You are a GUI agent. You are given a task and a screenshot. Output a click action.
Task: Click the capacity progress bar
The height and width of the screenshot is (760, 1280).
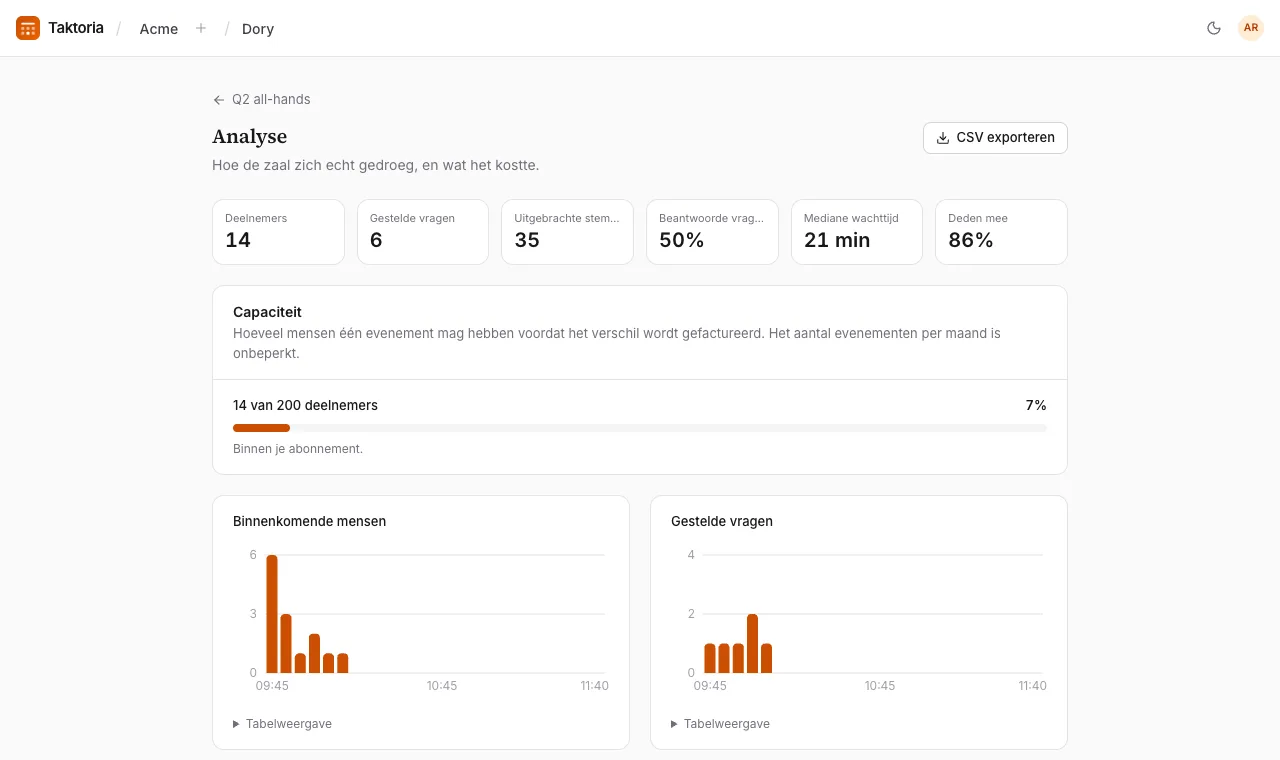(640, 428)
